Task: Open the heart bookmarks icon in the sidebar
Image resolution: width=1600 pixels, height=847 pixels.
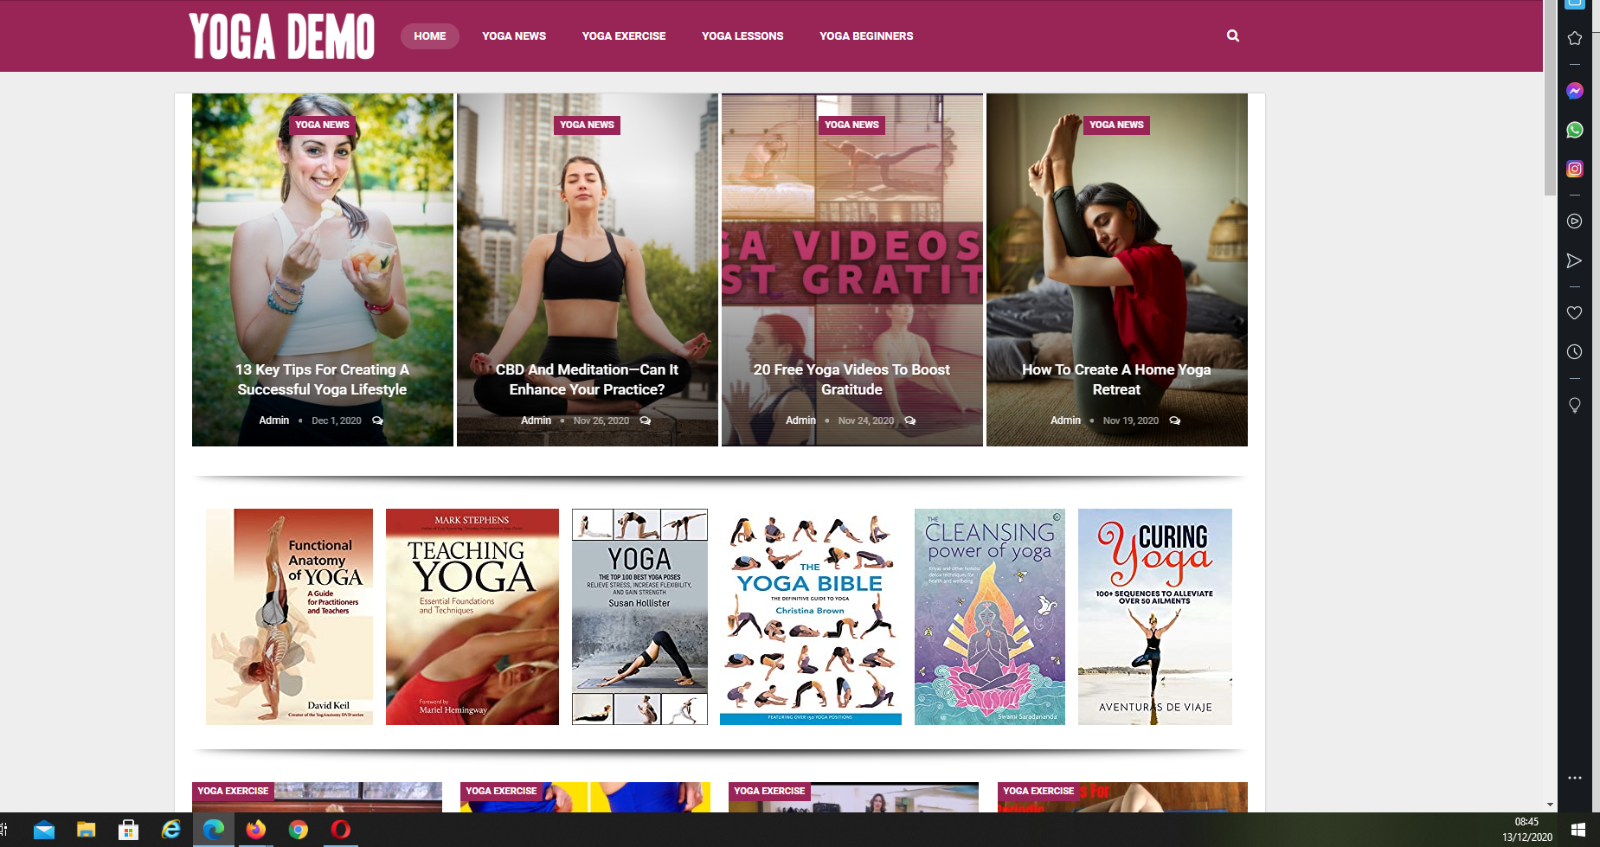Action: tap(1575, 313)
